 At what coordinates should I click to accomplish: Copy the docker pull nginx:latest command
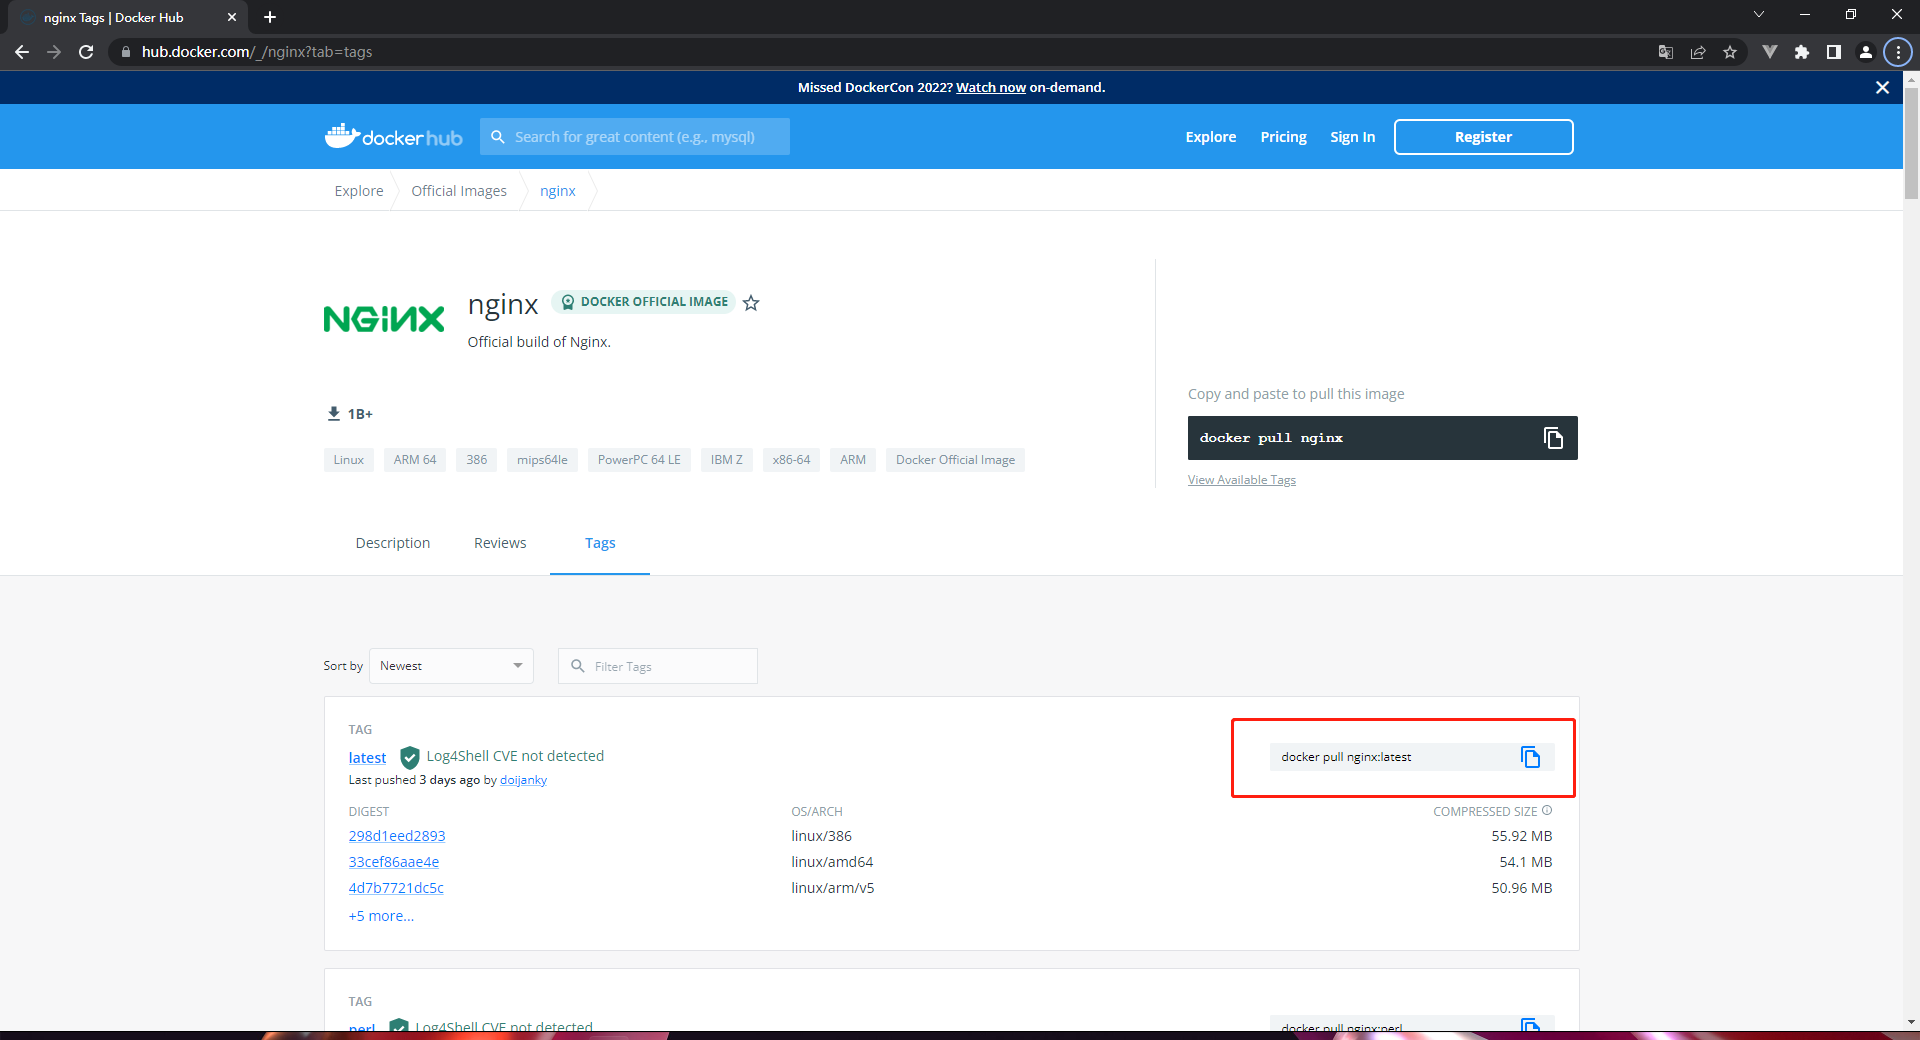(x=1531, y=757)
